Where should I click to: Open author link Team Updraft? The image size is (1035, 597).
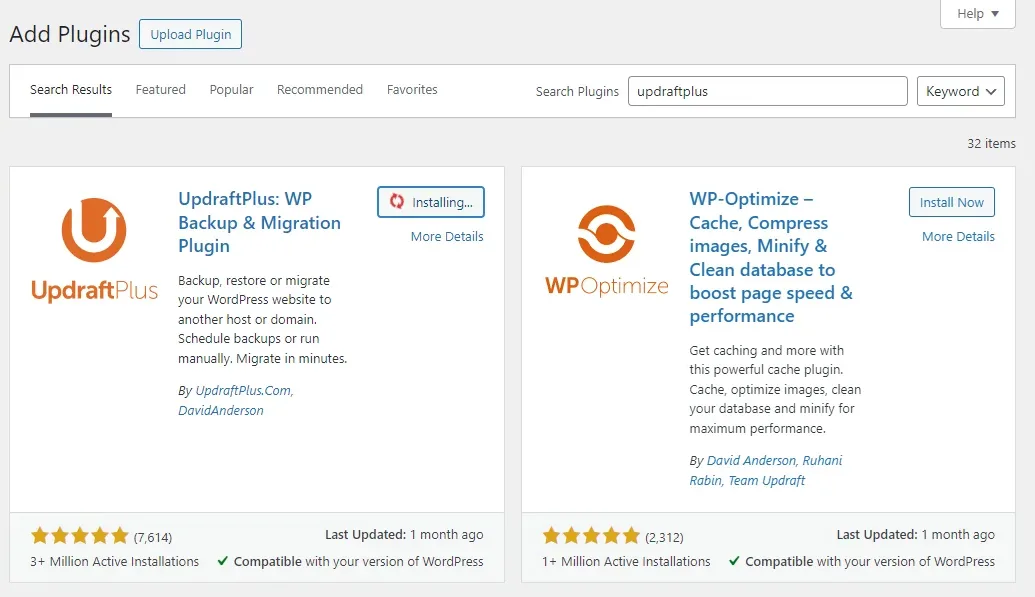(766, 480)
